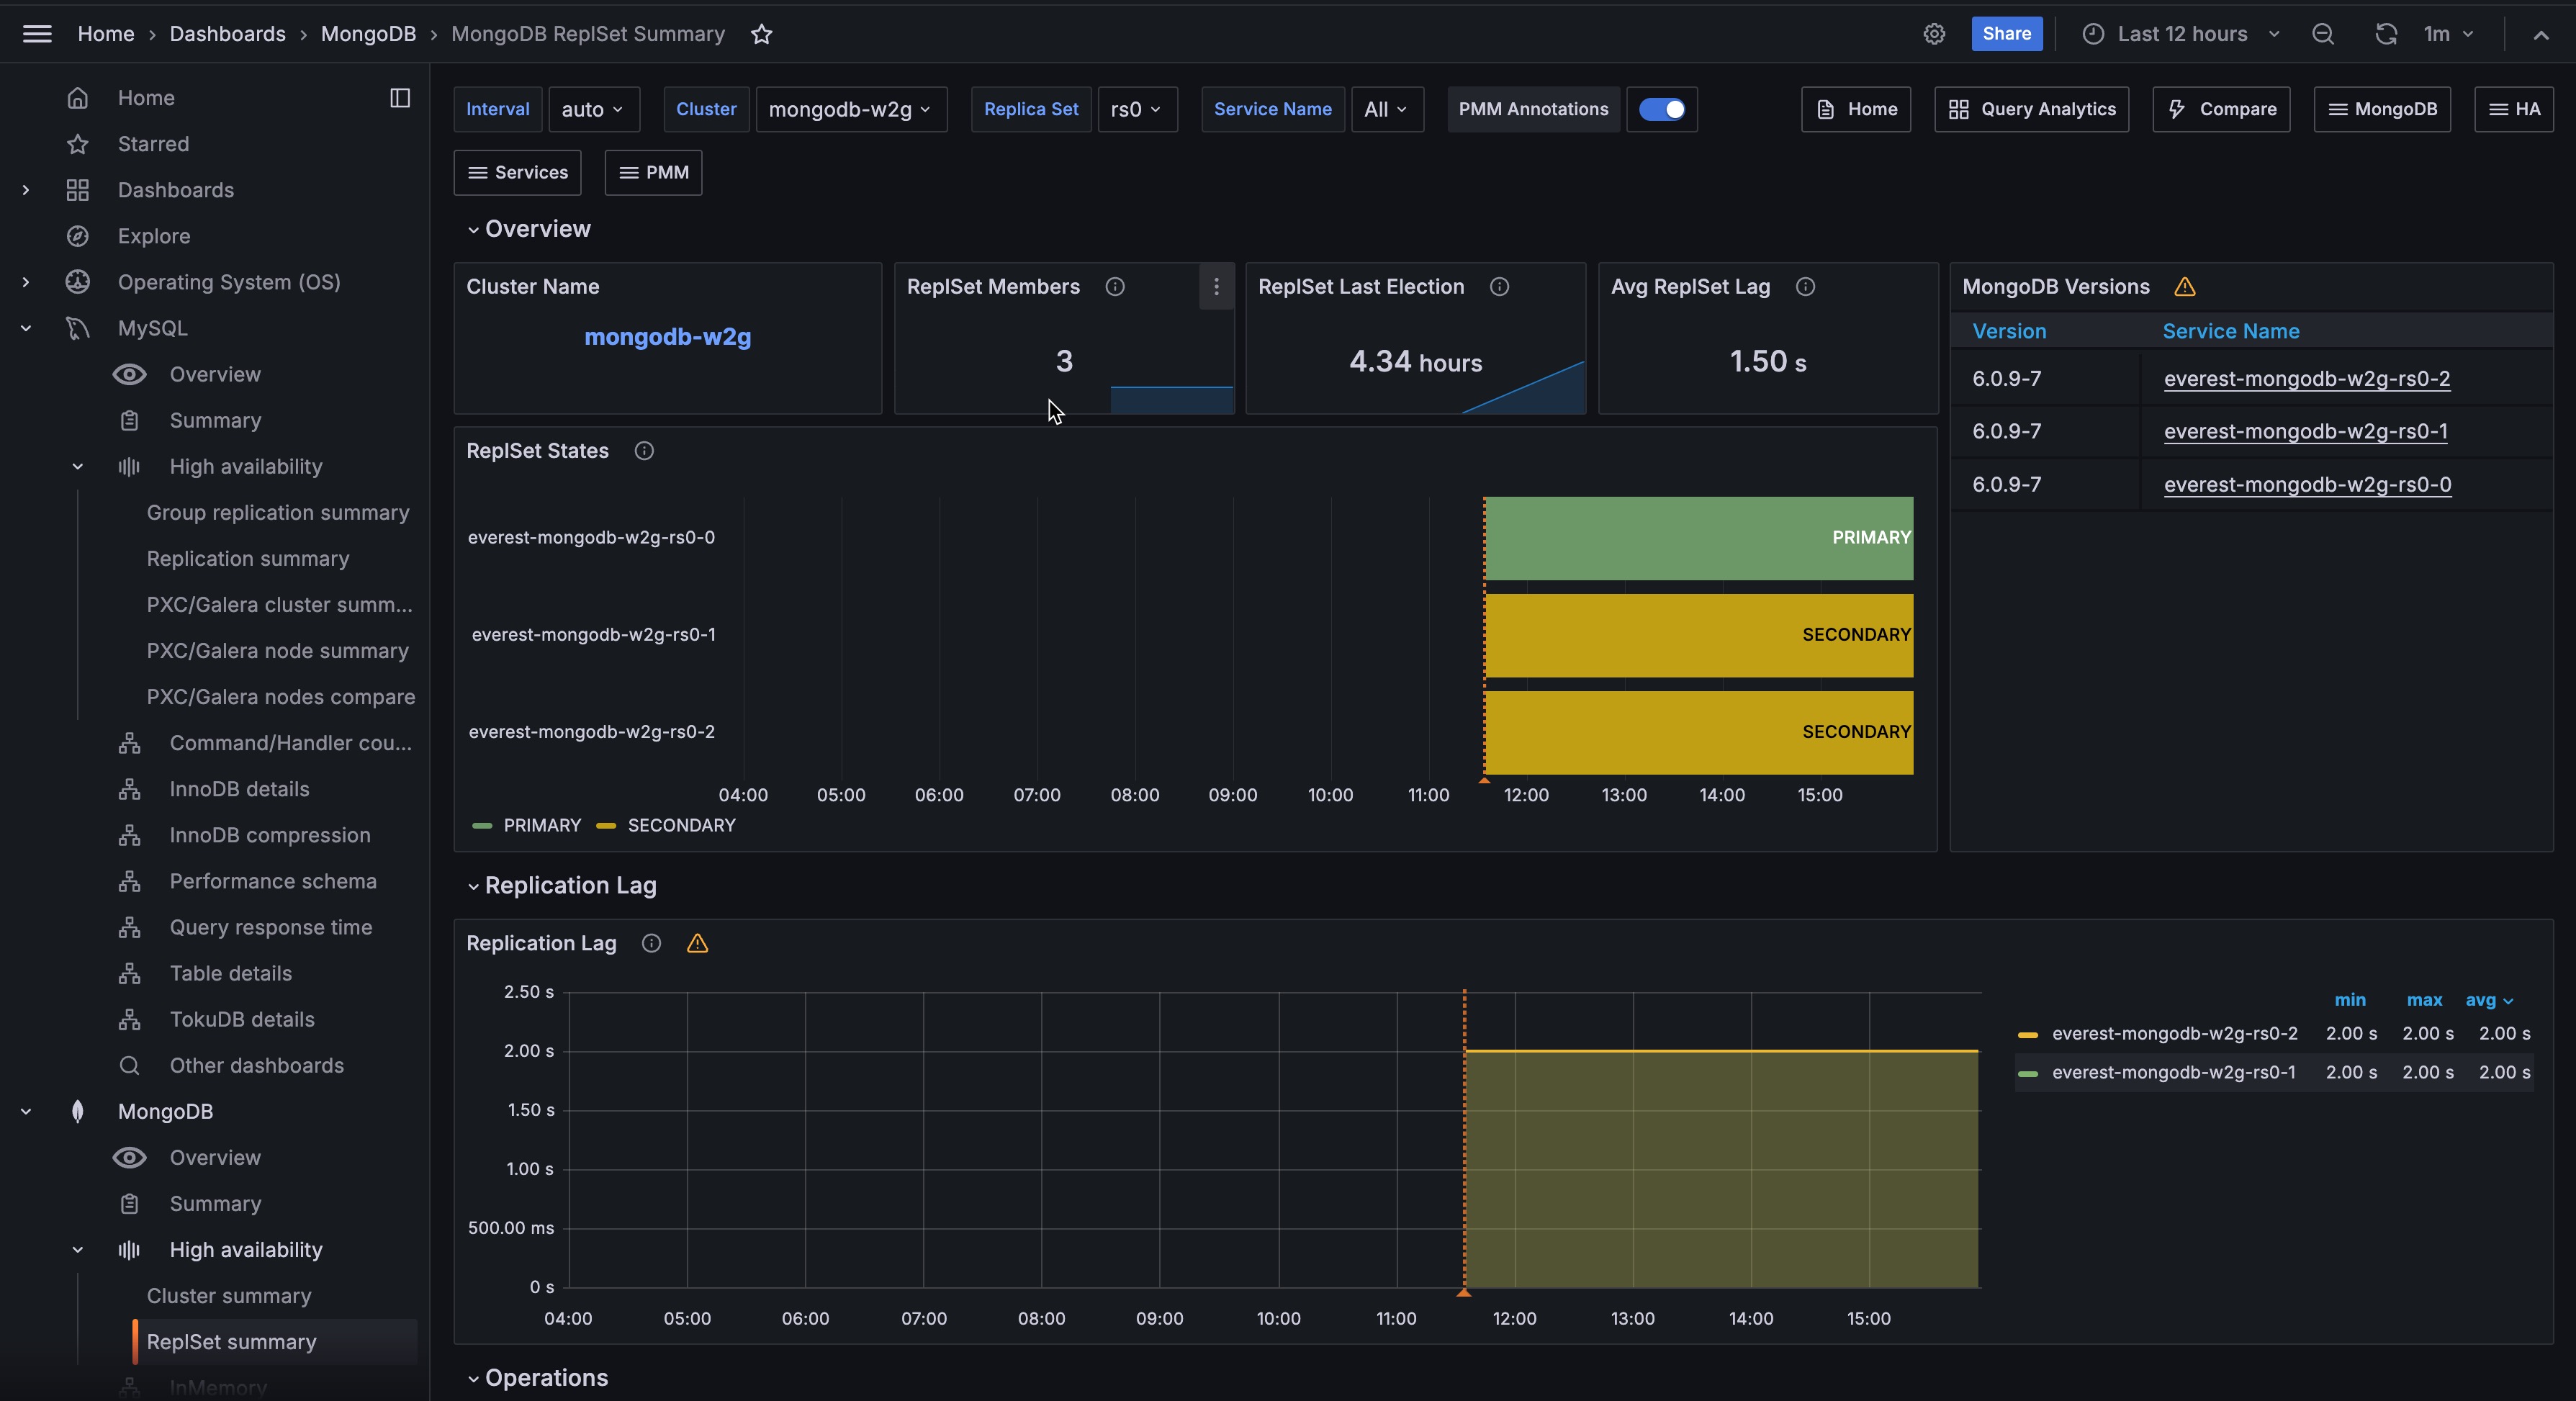Click the Other dashboards search icon
The height and width of the screenshot is (1401, 2576).
[x=129, y=1065]
